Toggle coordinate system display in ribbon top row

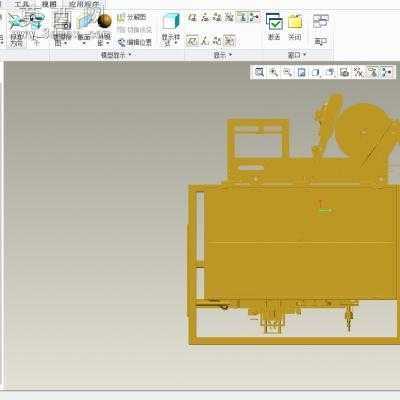[229, 17]
